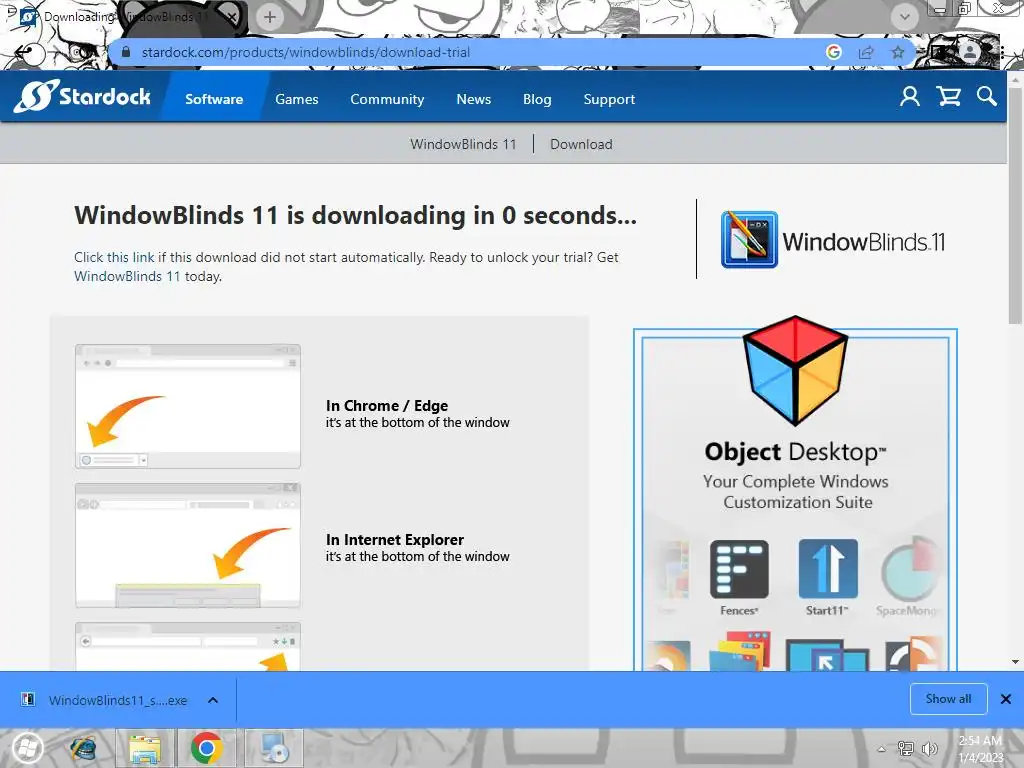Click the 'WindowBlinds 11' purchase link
1024x768 pixels.
[127, 276]
